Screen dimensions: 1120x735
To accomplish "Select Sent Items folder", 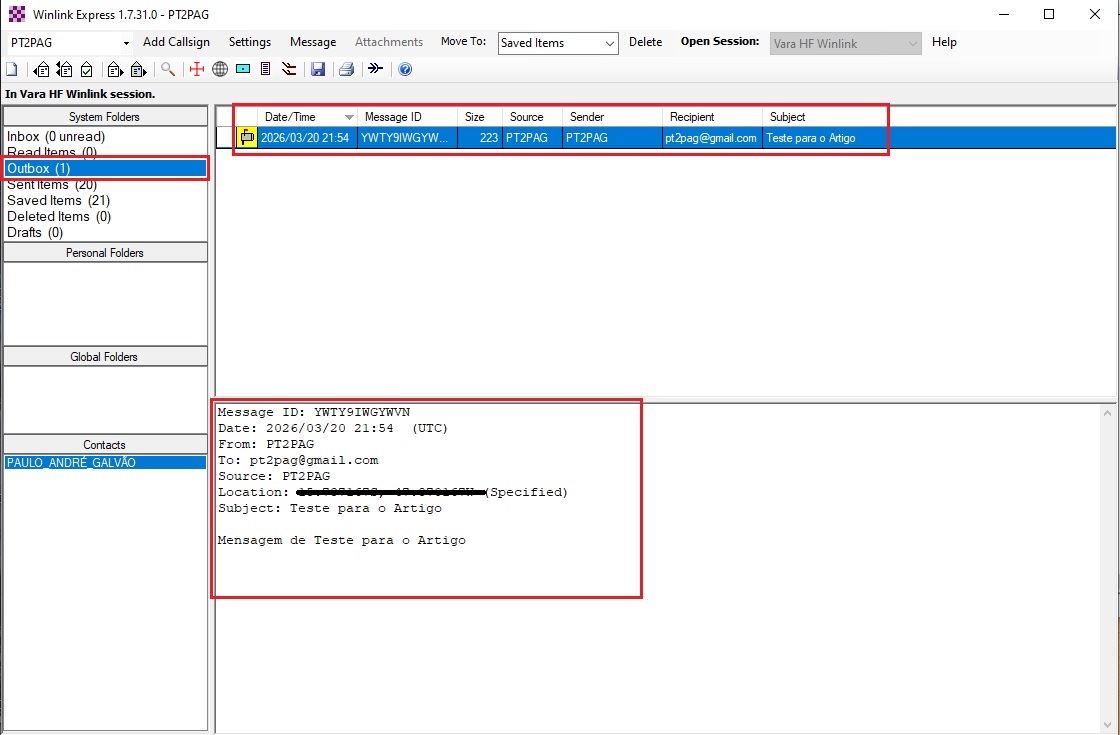I will tap(51, 185).
